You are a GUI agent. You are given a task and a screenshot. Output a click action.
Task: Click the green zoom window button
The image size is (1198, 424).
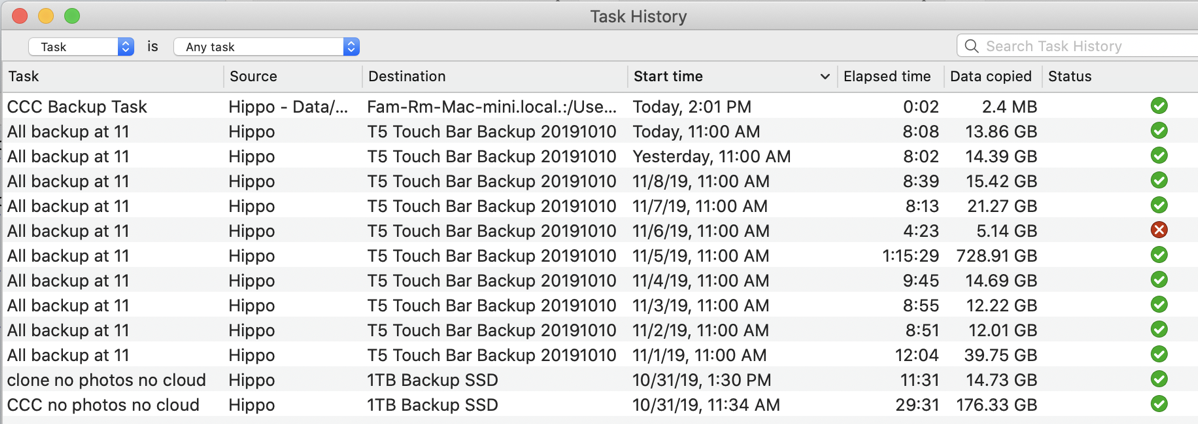click(x=72, y=16)
